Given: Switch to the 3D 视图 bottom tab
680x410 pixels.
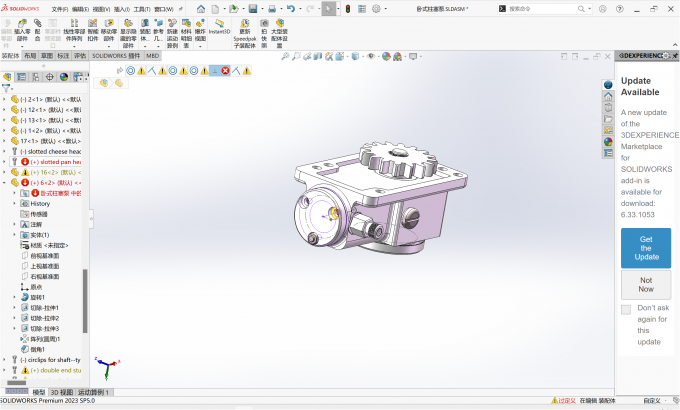Looking at the screenshot, I should pyautogui.click(x=62, y=392).
